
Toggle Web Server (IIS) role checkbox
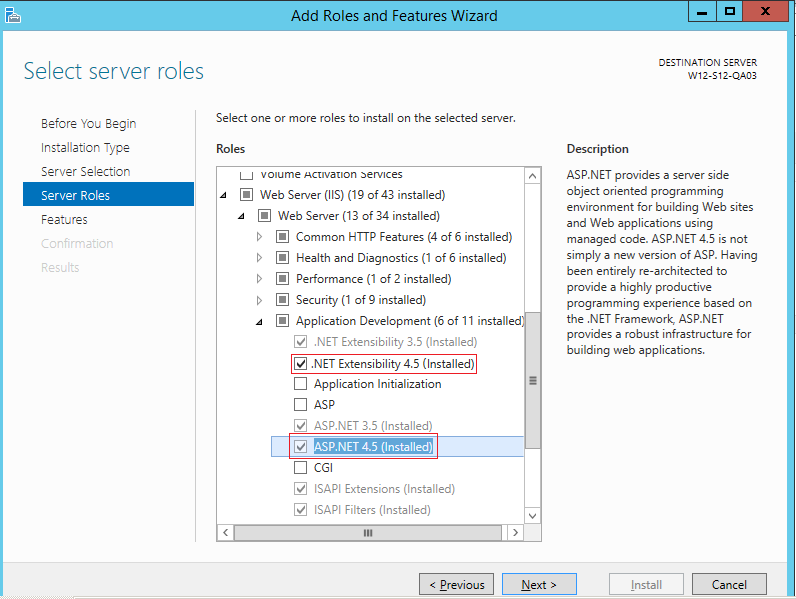pyautogui.click(x=246, y=194)
